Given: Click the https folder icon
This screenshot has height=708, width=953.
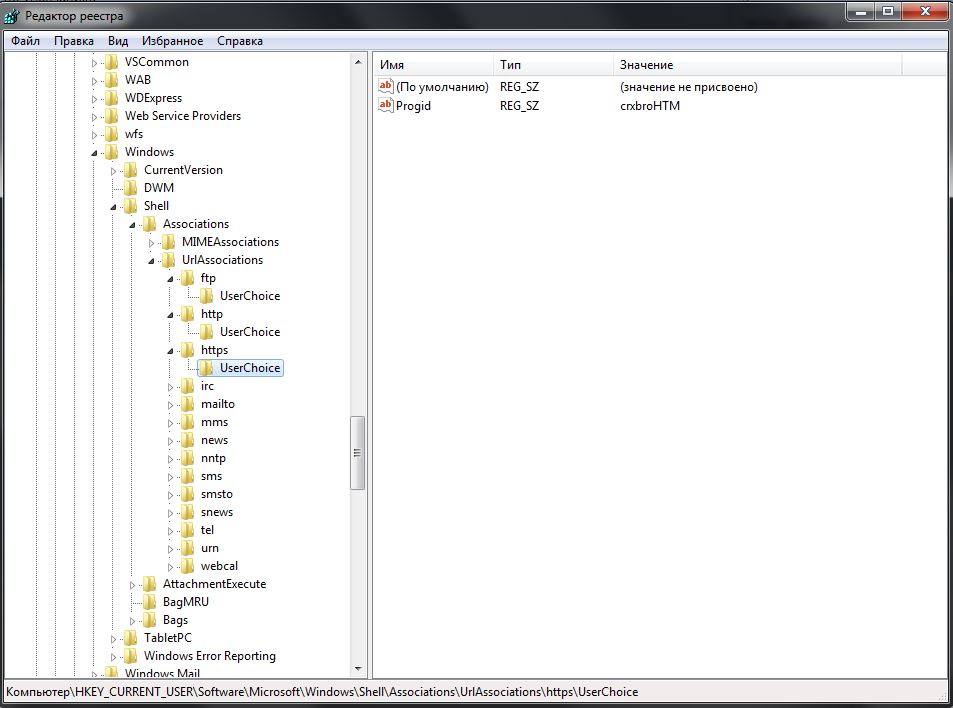Looking at the screenshot, I should [188, 350].
